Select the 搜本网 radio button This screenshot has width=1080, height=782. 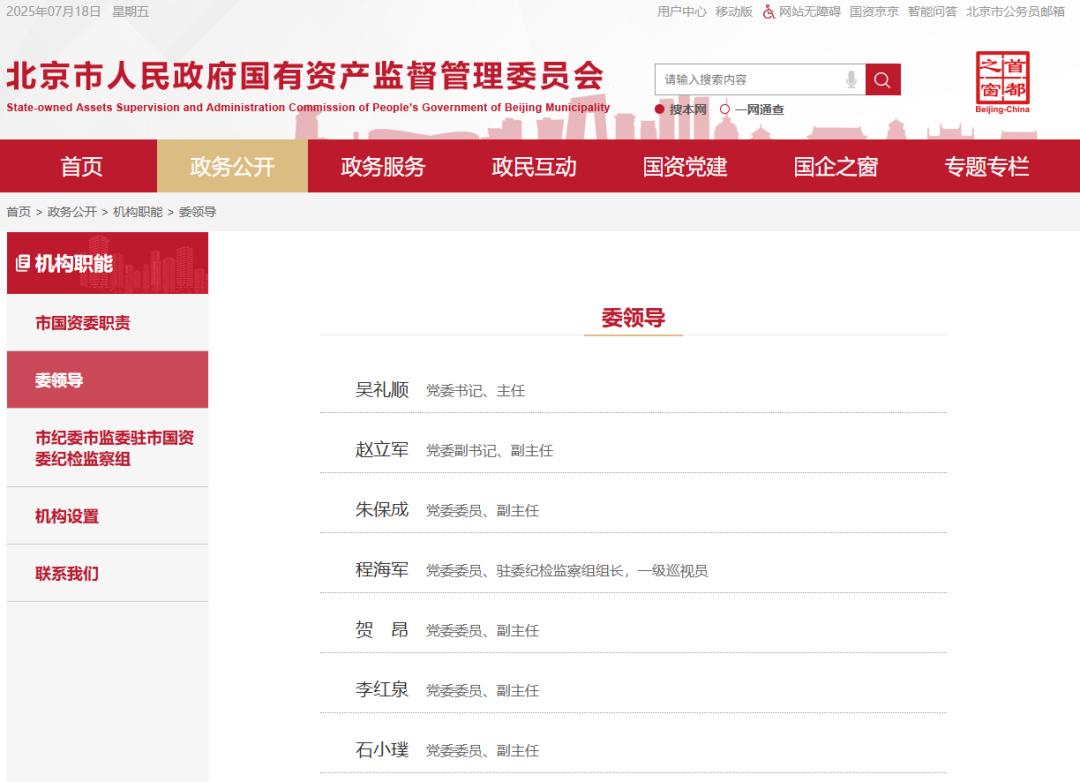coord(659,110)
